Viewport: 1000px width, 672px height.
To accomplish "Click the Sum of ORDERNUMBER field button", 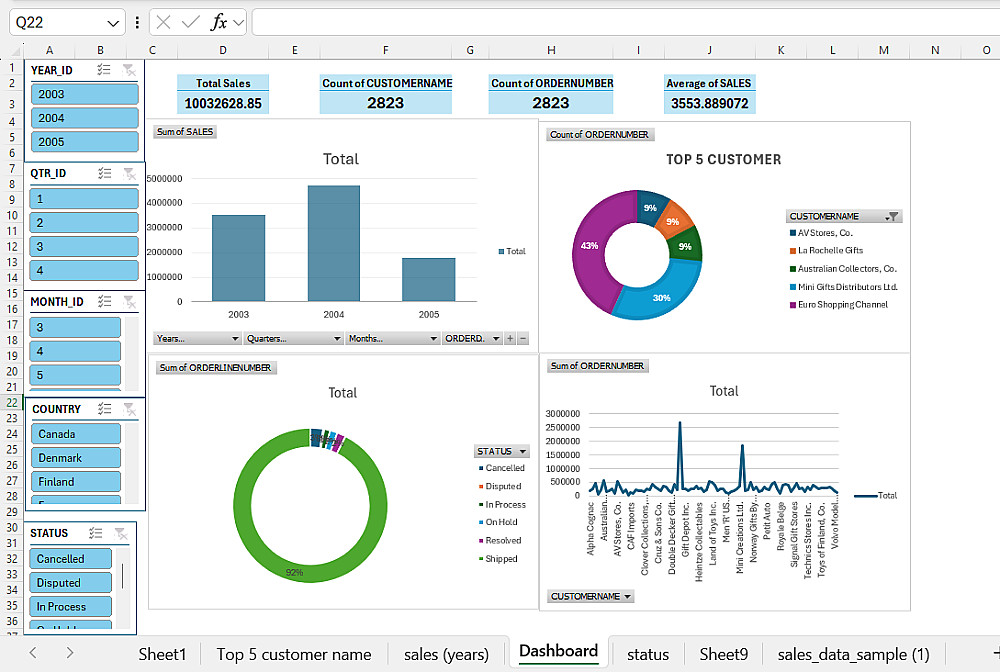I will [x=598, y=366].
